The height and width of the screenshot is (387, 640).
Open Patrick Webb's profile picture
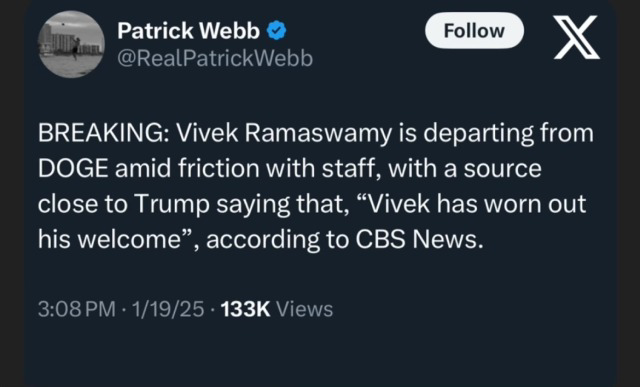[71, 44]
